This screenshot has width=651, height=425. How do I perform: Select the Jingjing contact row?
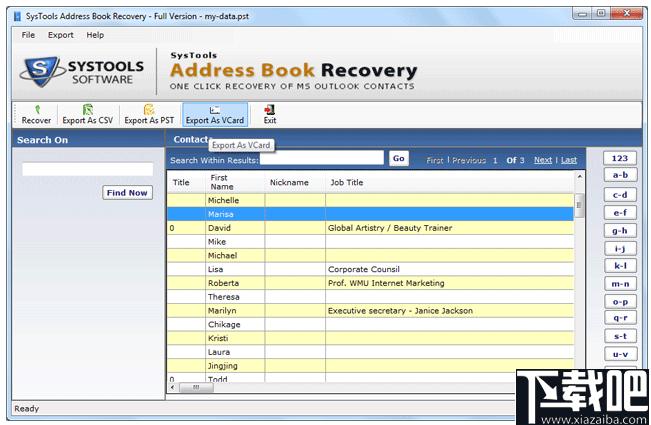pyautogui.click(x=371, y=366)
